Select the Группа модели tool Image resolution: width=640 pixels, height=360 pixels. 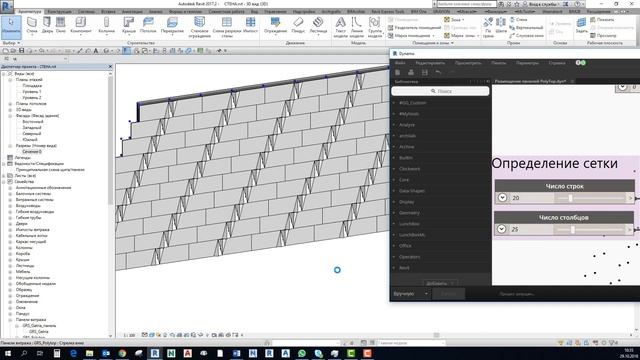(x=375, y=27)
